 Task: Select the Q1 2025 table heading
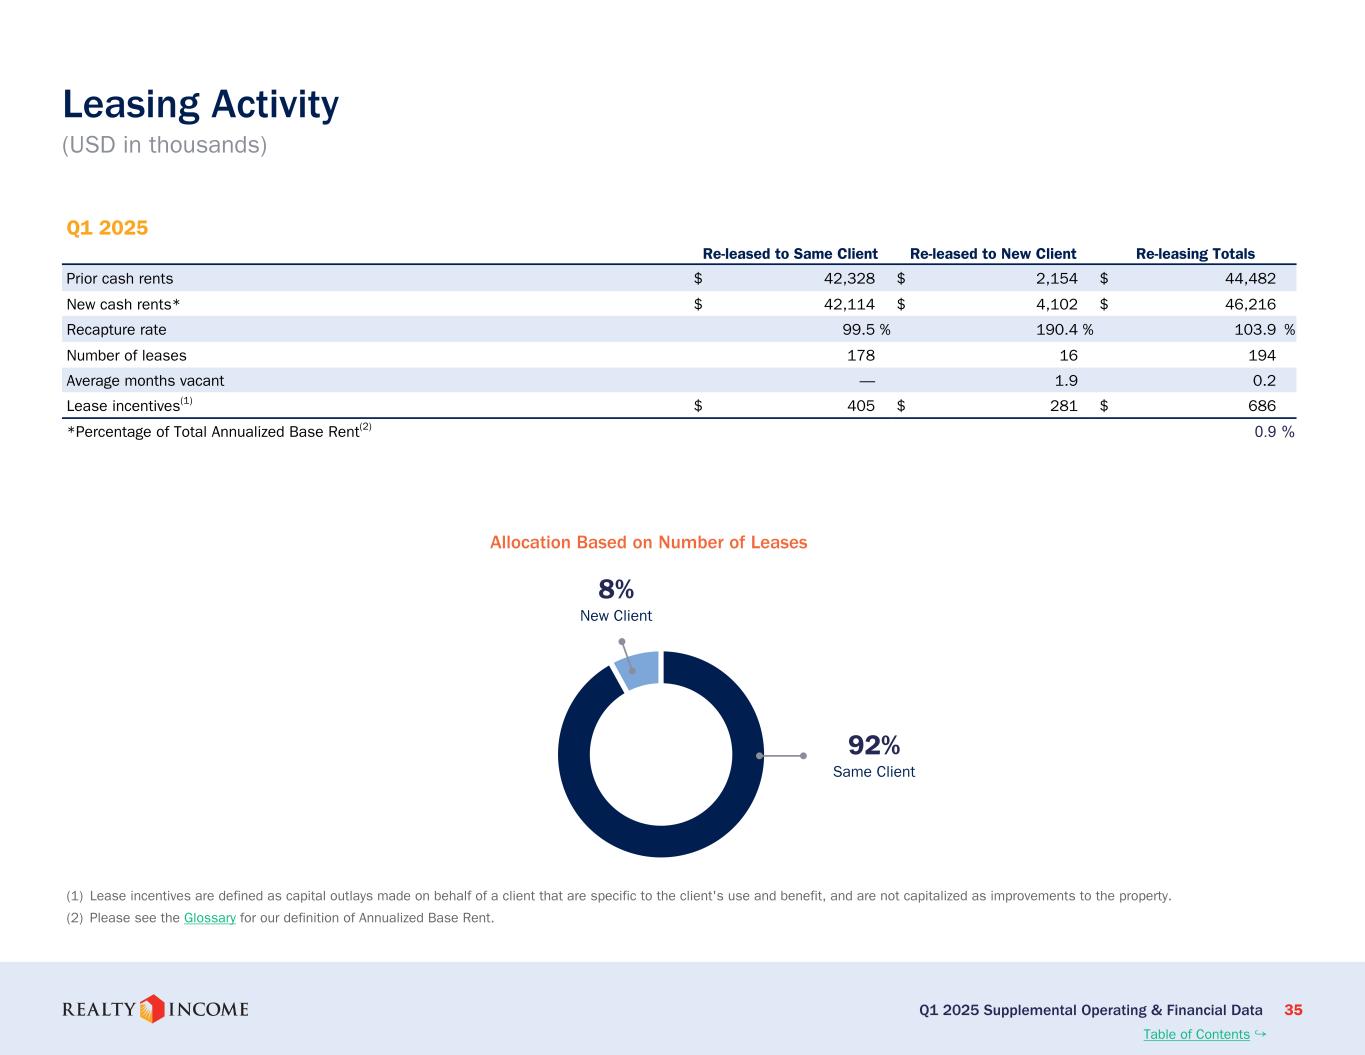click(107, 228)
